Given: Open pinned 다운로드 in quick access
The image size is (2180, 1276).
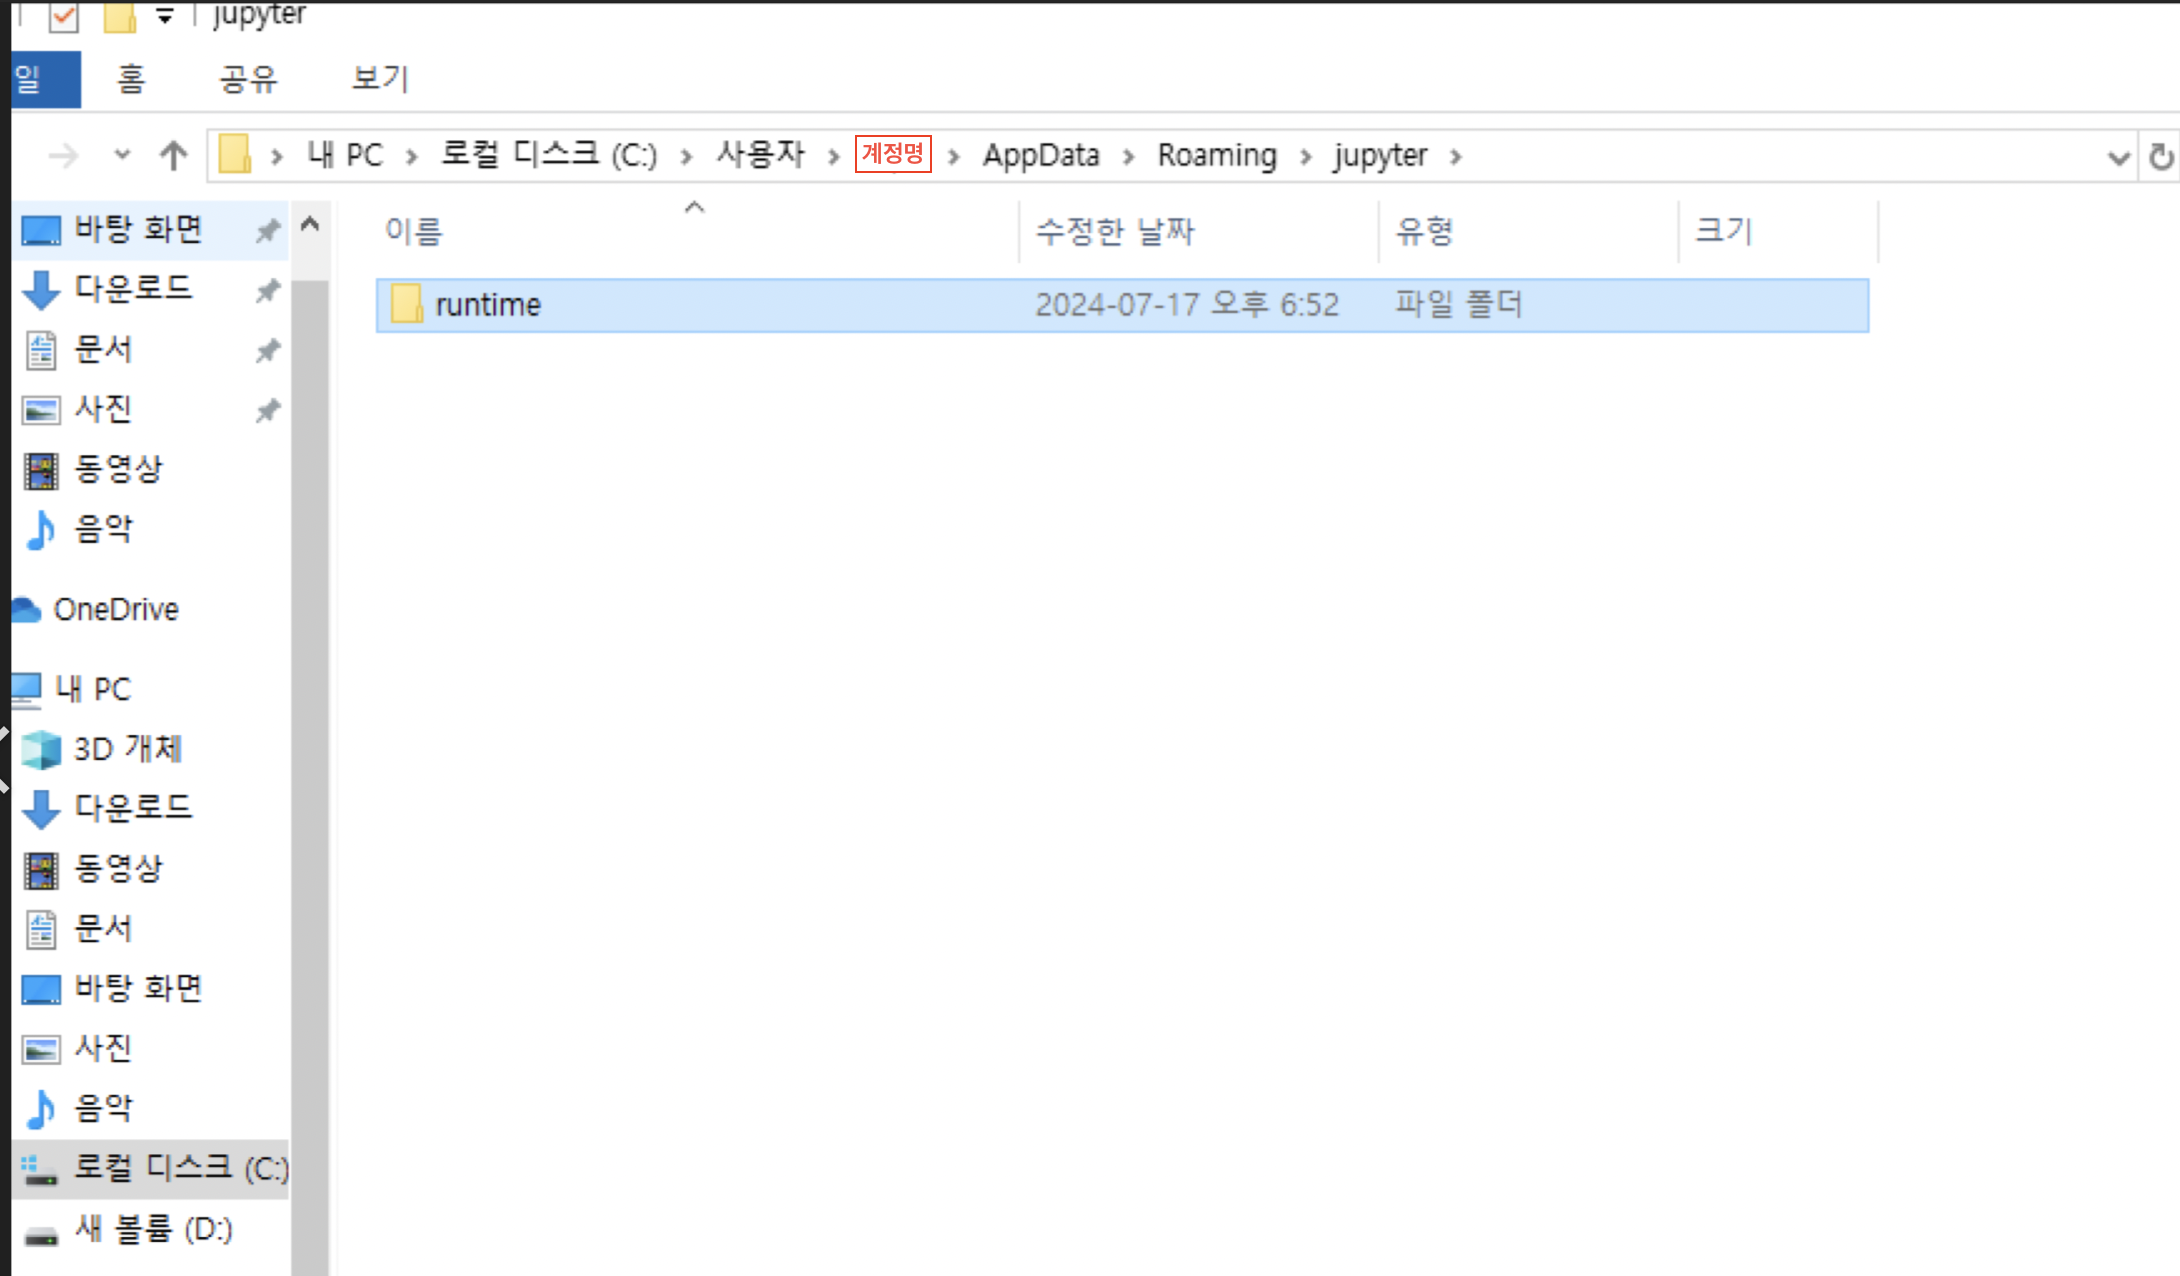Looking at the screenshot, I should 133,289.
